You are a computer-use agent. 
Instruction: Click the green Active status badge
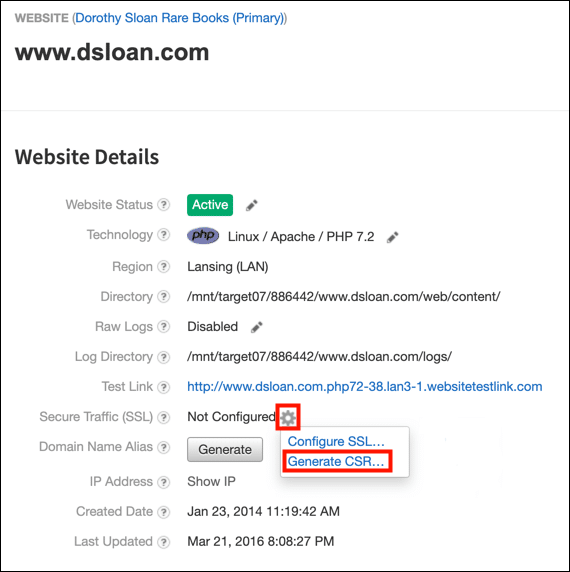click(x=210, y=205)
